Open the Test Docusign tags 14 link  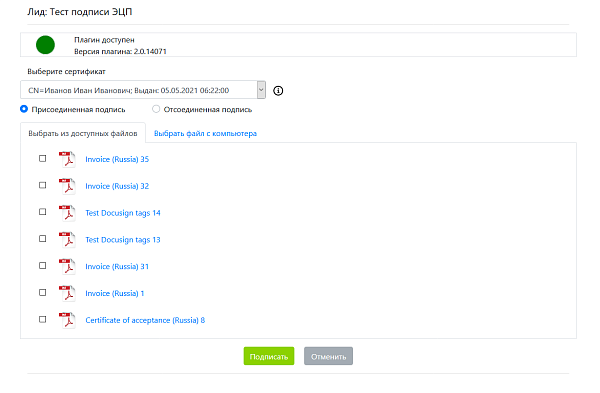coord(123,213)
